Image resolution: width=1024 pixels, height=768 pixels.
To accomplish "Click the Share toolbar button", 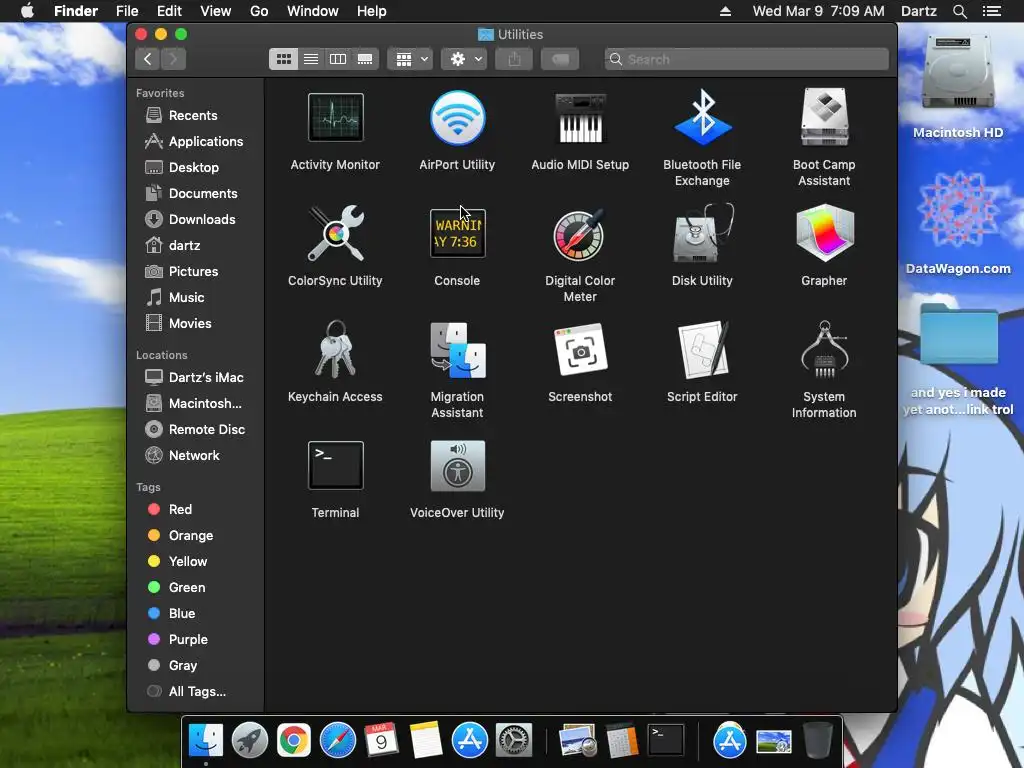I will [514, 59].
